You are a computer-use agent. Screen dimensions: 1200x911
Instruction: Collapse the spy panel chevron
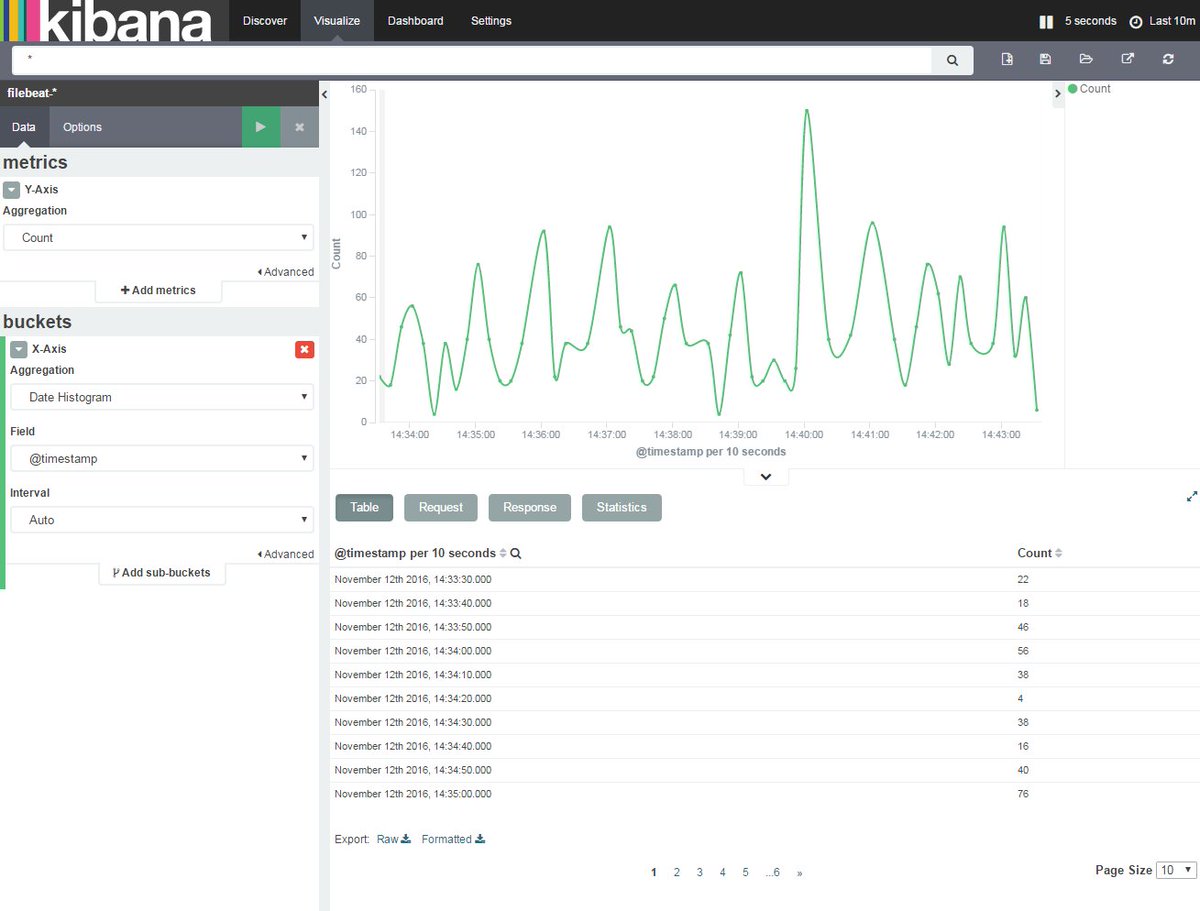pyautogui.click(x=766, y=477)
